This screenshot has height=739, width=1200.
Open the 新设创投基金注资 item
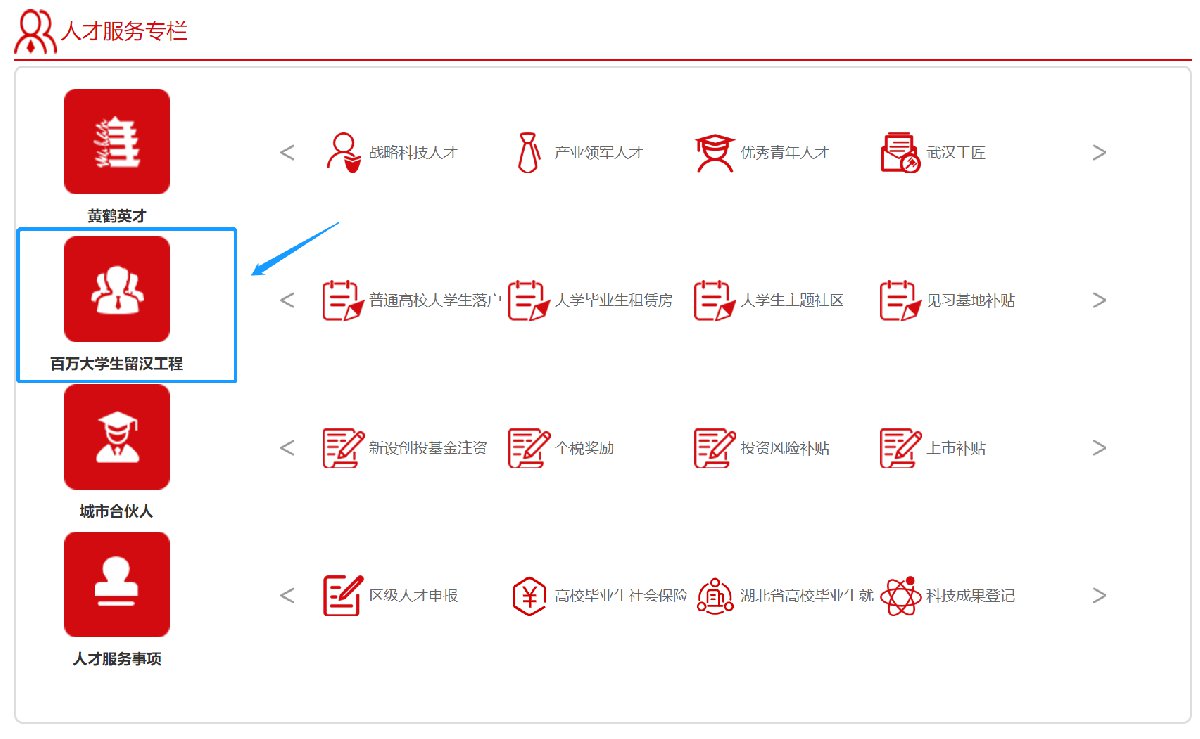(405, 448)
